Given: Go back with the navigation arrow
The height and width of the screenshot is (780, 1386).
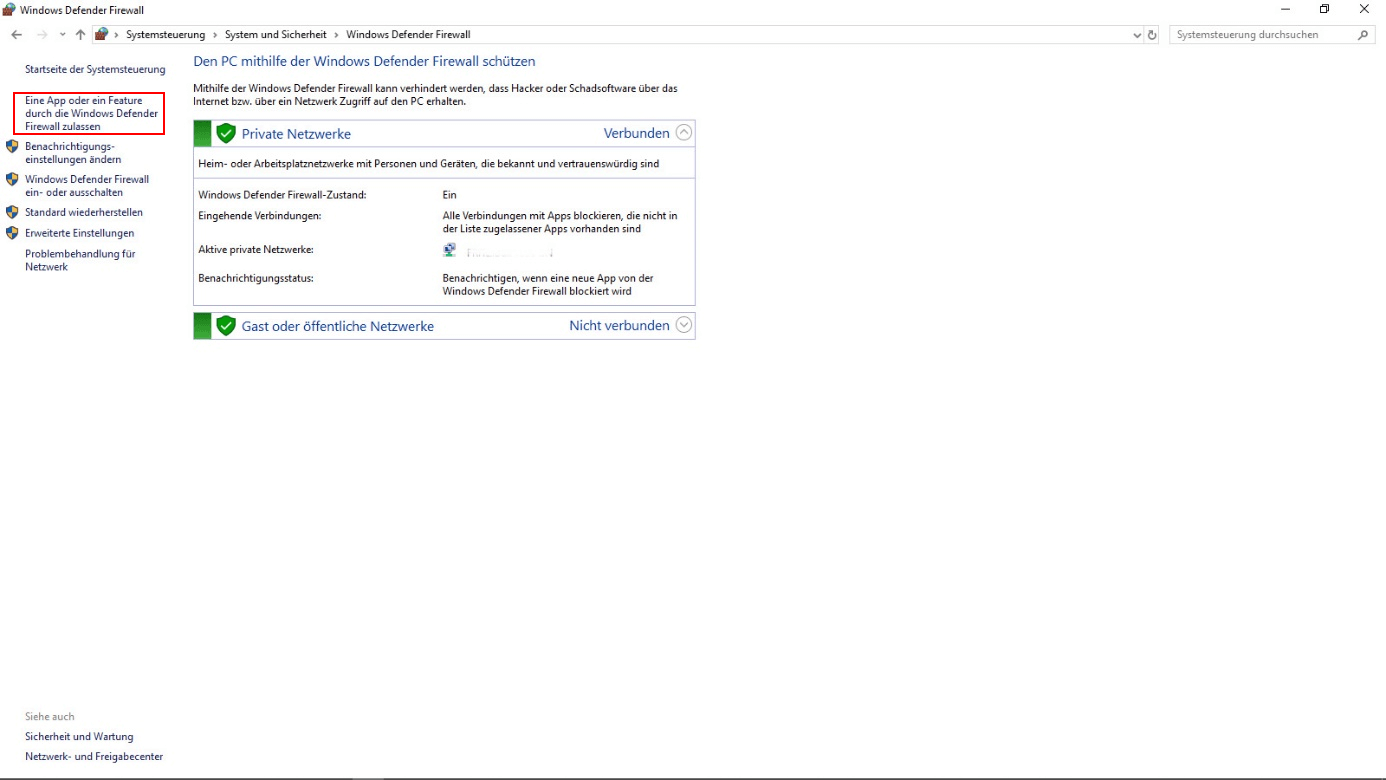Looking at the screenshot, I should coord(16,34).
